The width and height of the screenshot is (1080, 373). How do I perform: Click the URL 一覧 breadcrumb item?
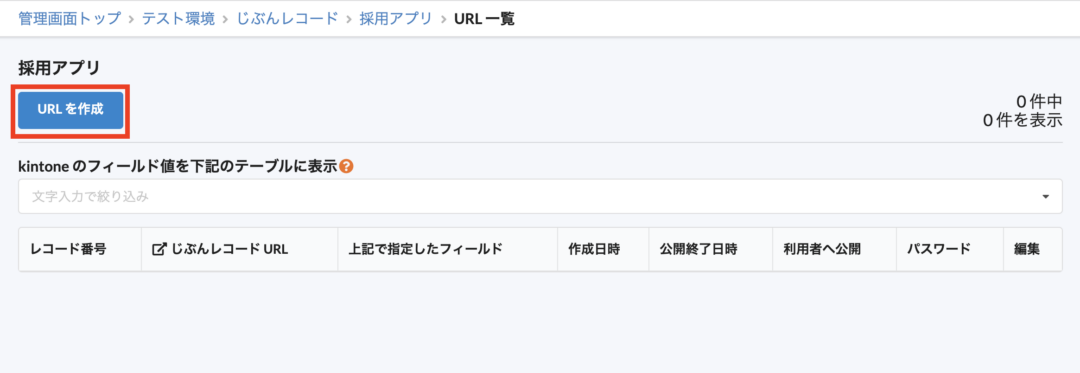tap(484, 19)
